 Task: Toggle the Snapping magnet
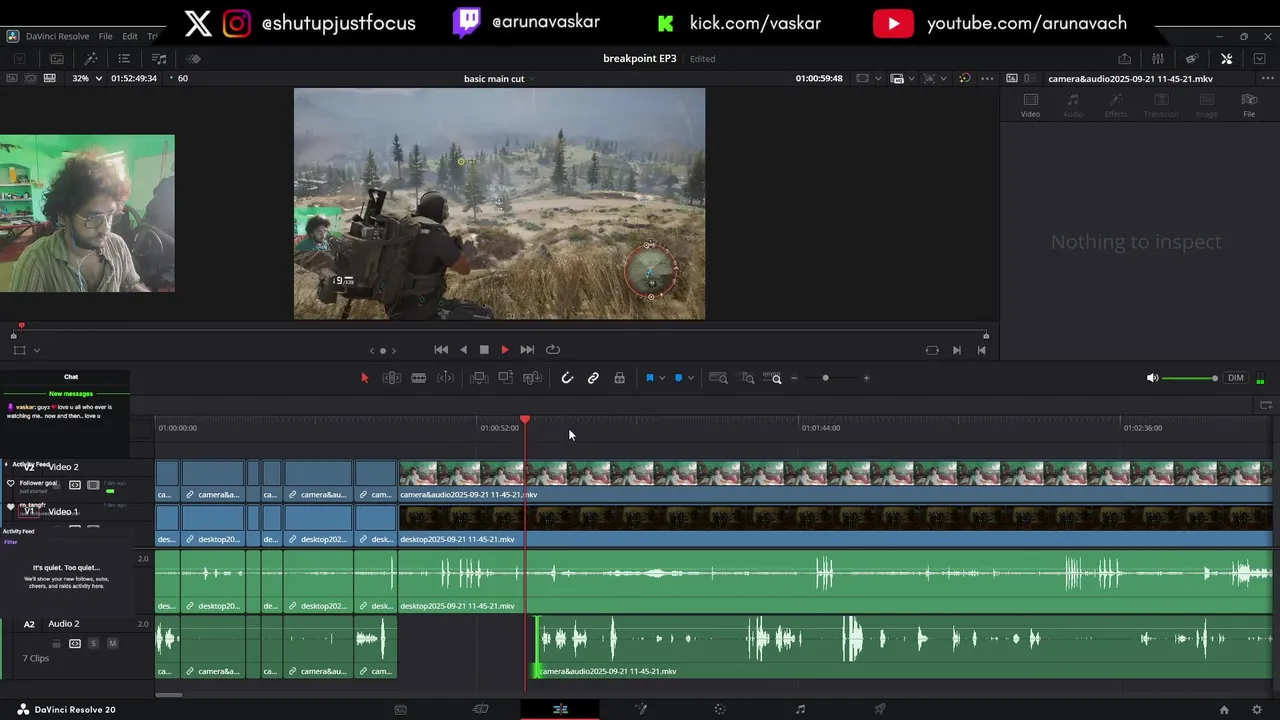(x=567, y=378)
